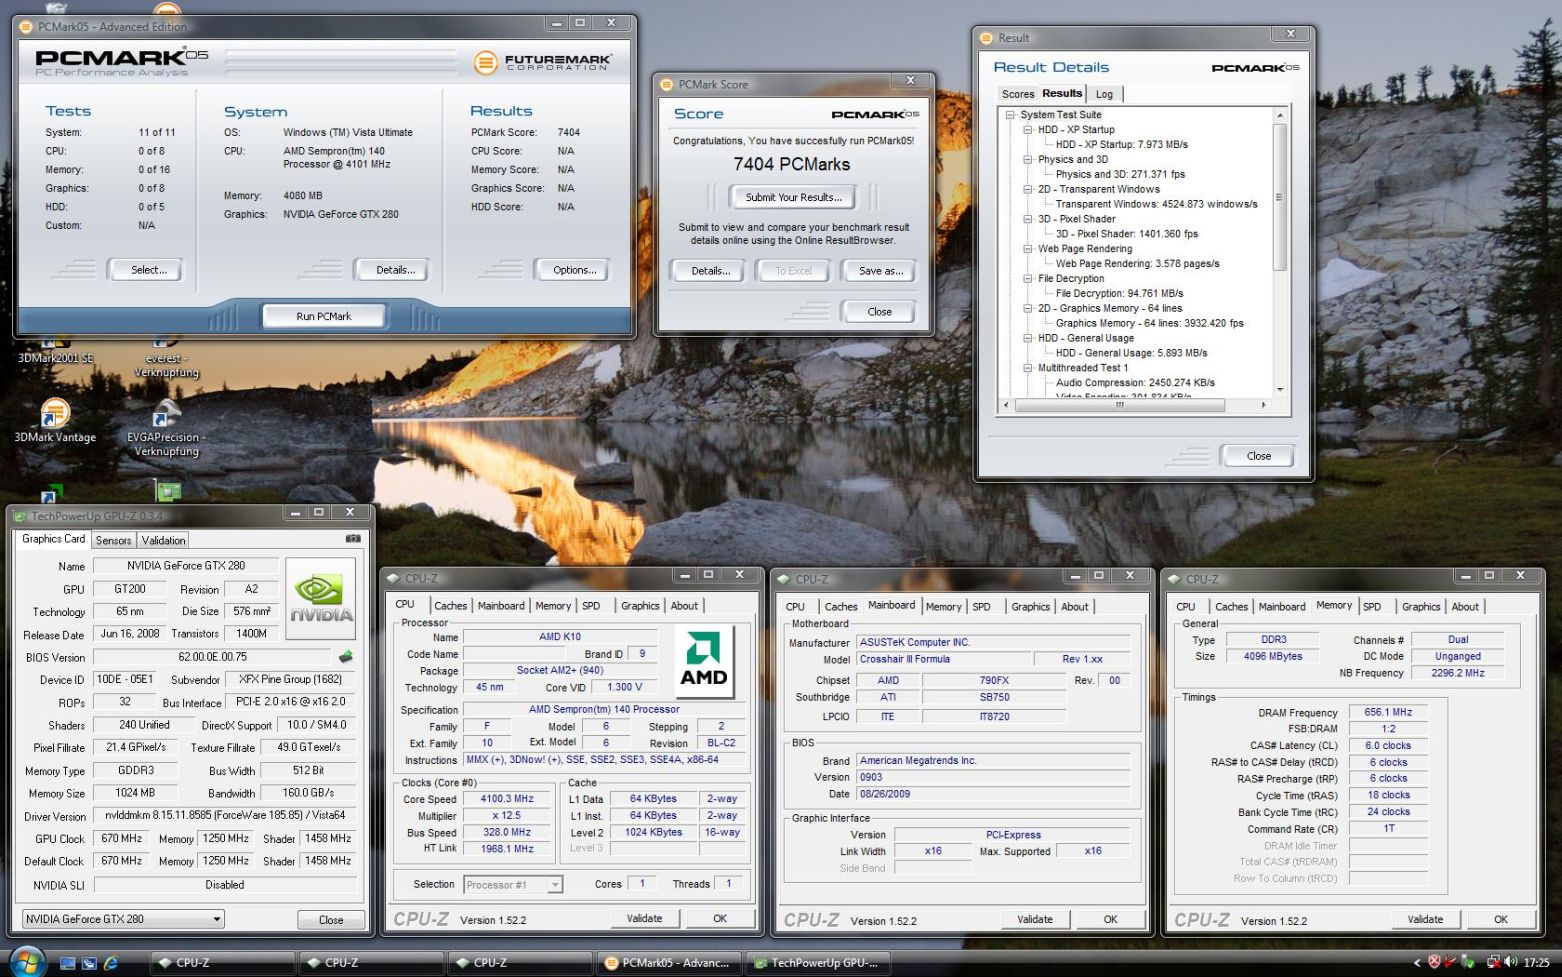The image size is (1562, 977).
Task: Click Close button in GPU-Z window
Action: [x=331, y=920]
